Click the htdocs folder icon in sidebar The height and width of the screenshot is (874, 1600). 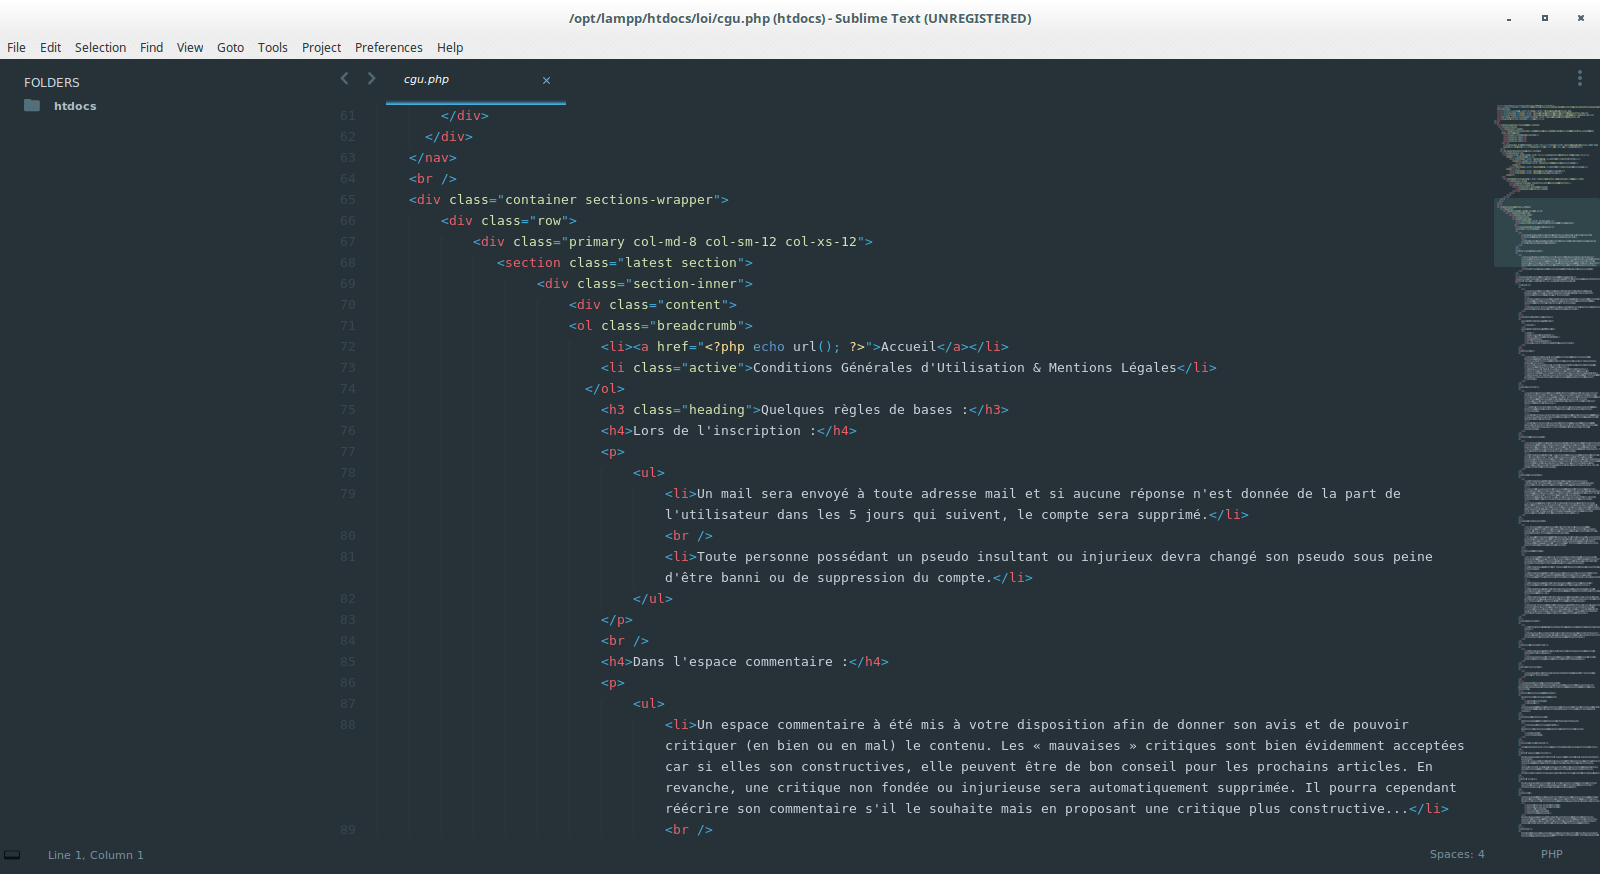click(32, 106)
